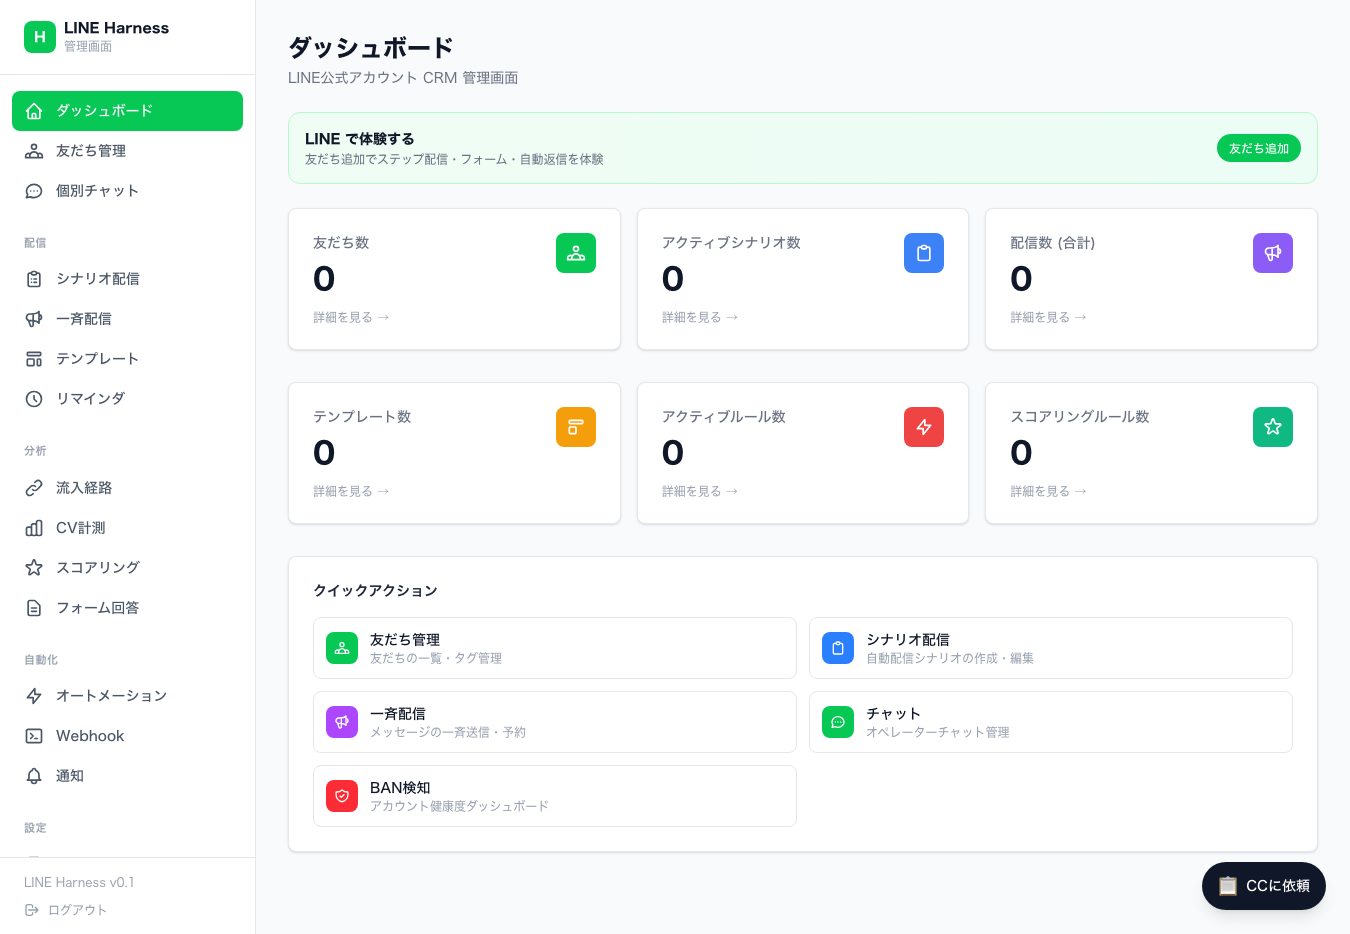Viewport: 1350px width, 934px height.
Task: Click the link icon for 流入経路
Action: point(33,487)
